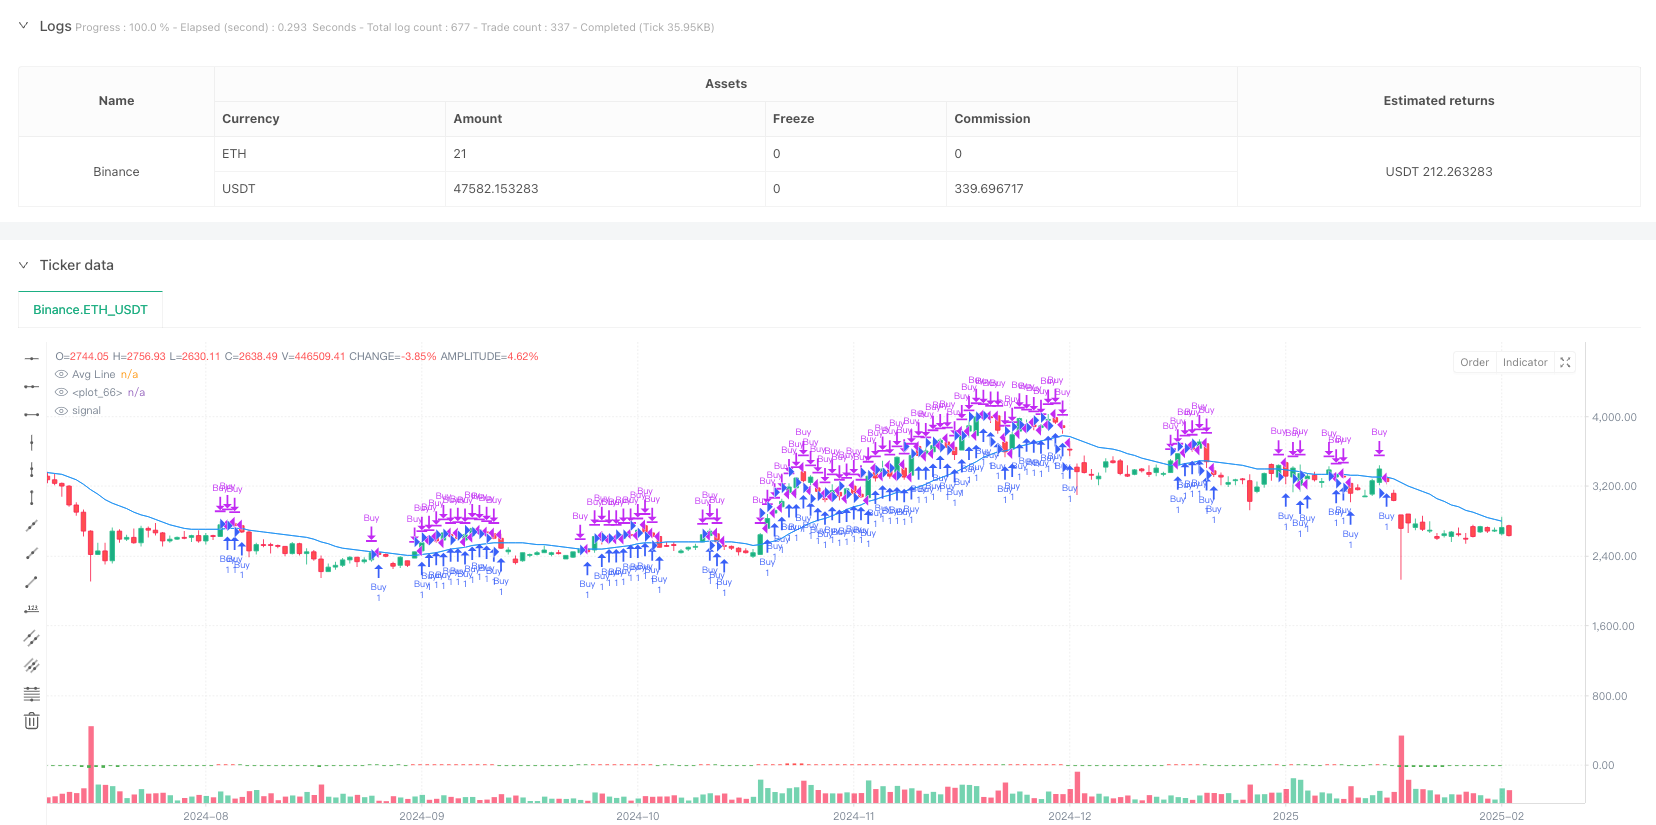The width and height of the screenshot is (1656, 825).
Task: Click the 2024-11 date axis label
Action: (853, 816)
